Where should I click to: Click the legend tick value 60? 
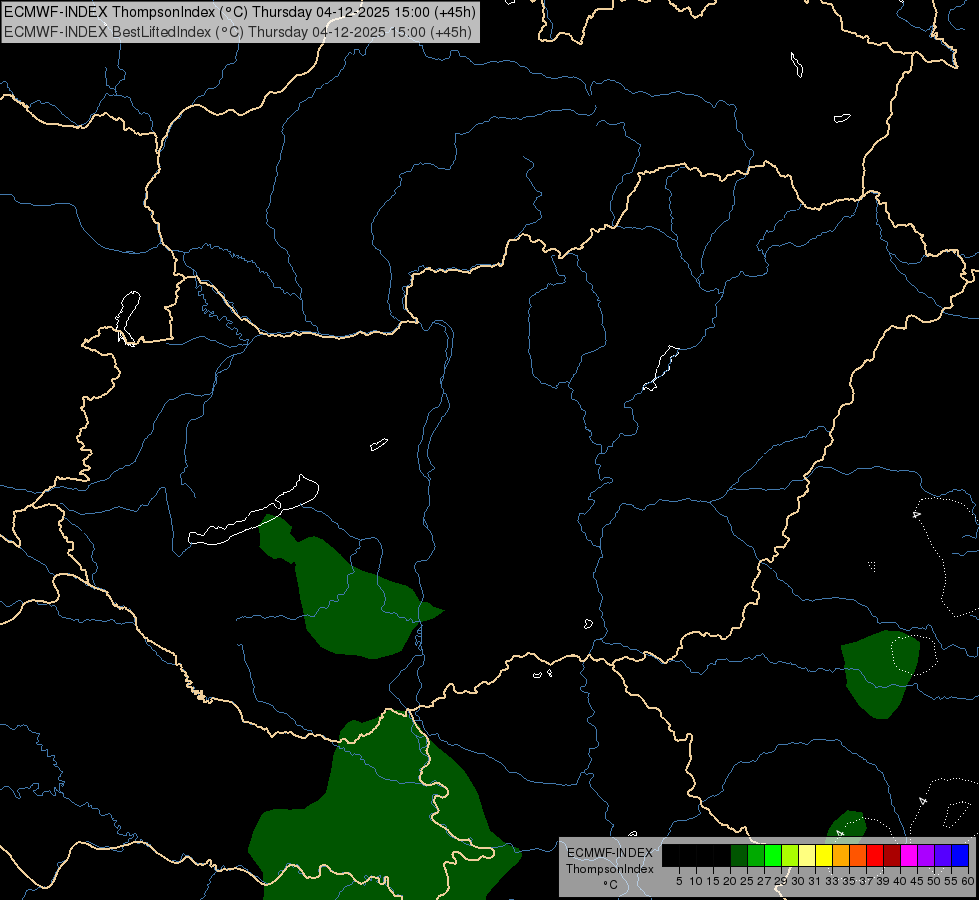[968, 881]
